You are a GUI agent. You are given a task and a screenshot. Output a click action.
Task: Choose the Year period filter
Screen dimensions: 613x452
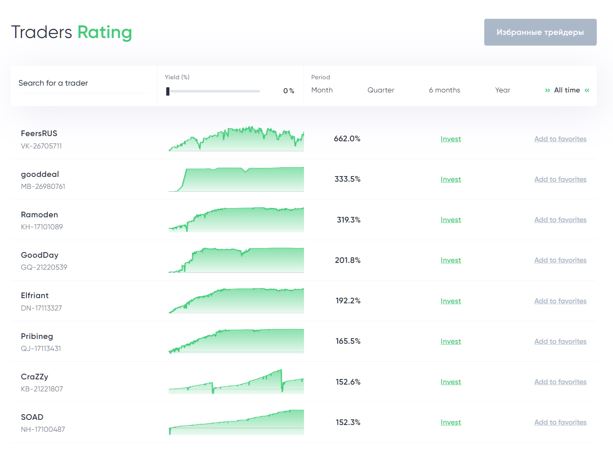(x=502, y=90)
